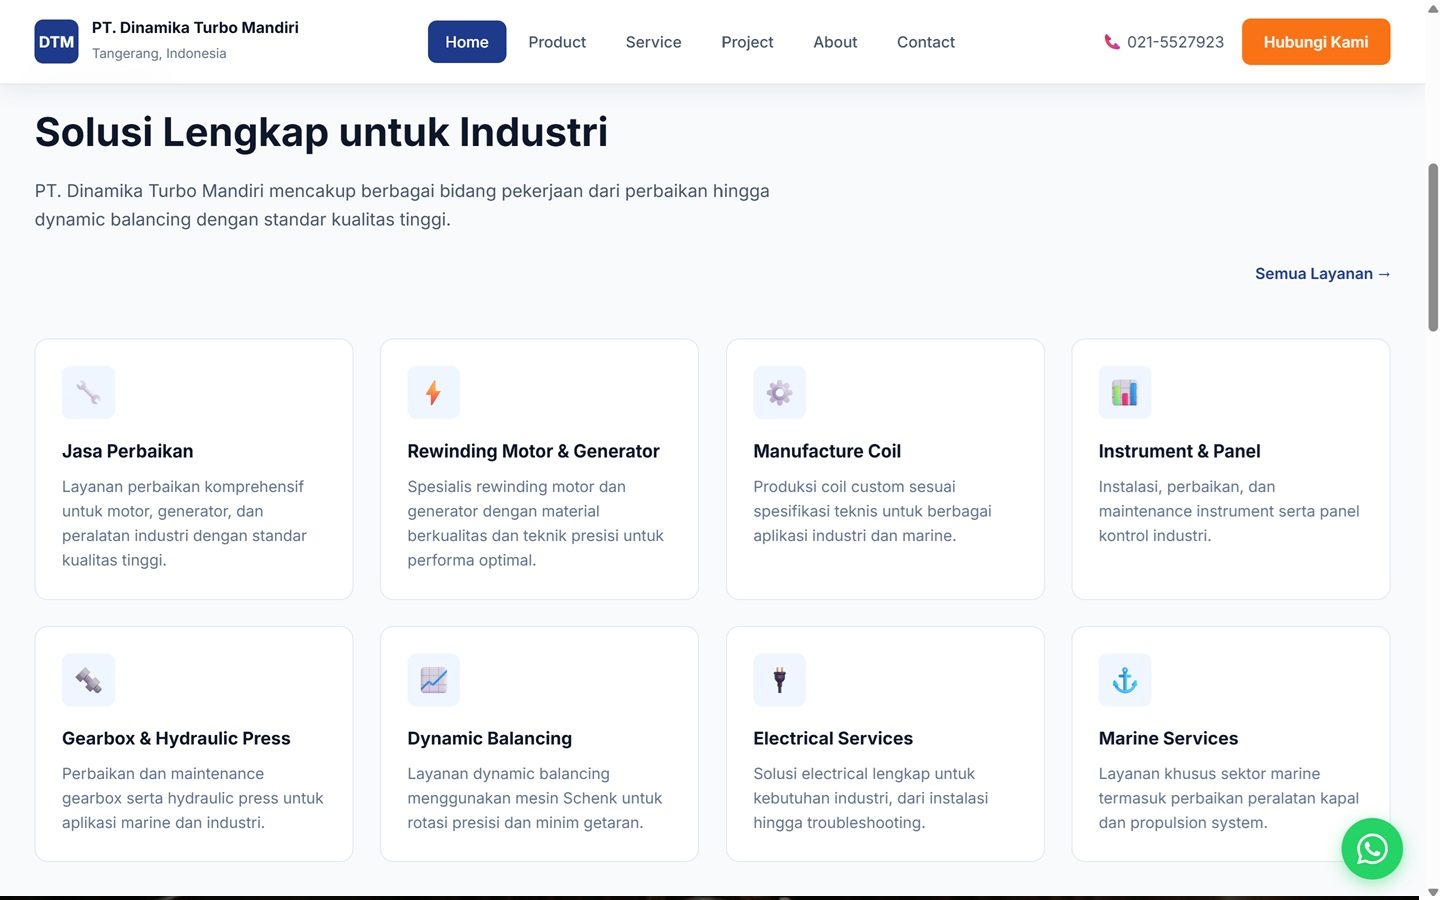The width and height of the screenshot is (1440, 900).
Task: Click the bar chart icon for Instrument & Panel
Action: pos(1125,392)
